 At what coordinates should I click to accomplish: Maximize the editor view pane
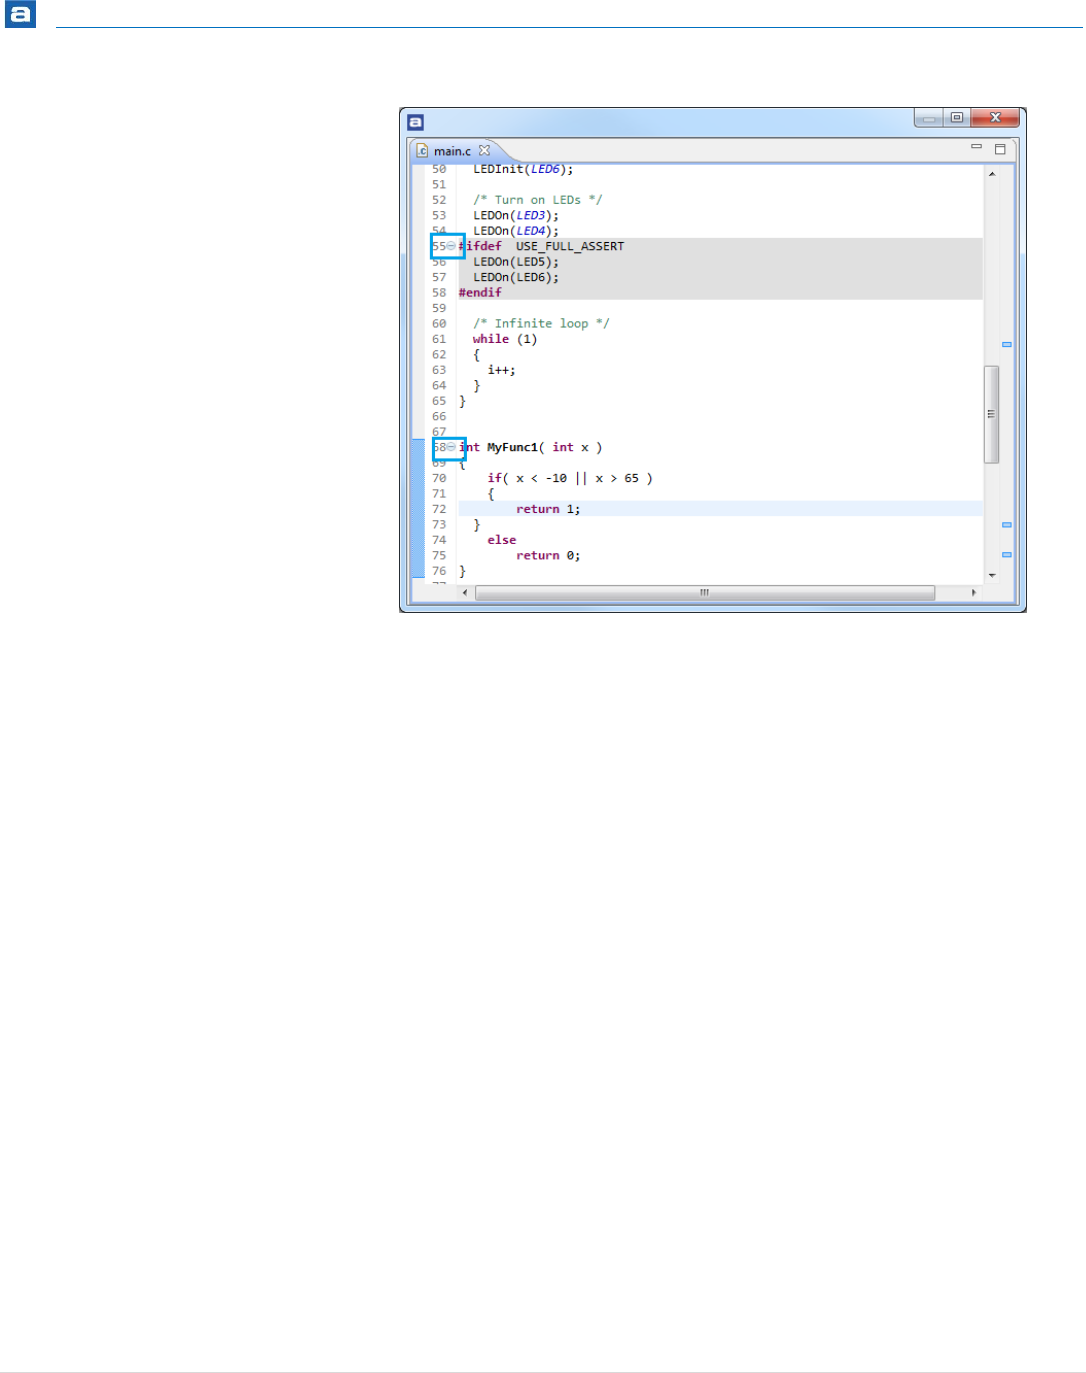click(x=1000, y=149)
